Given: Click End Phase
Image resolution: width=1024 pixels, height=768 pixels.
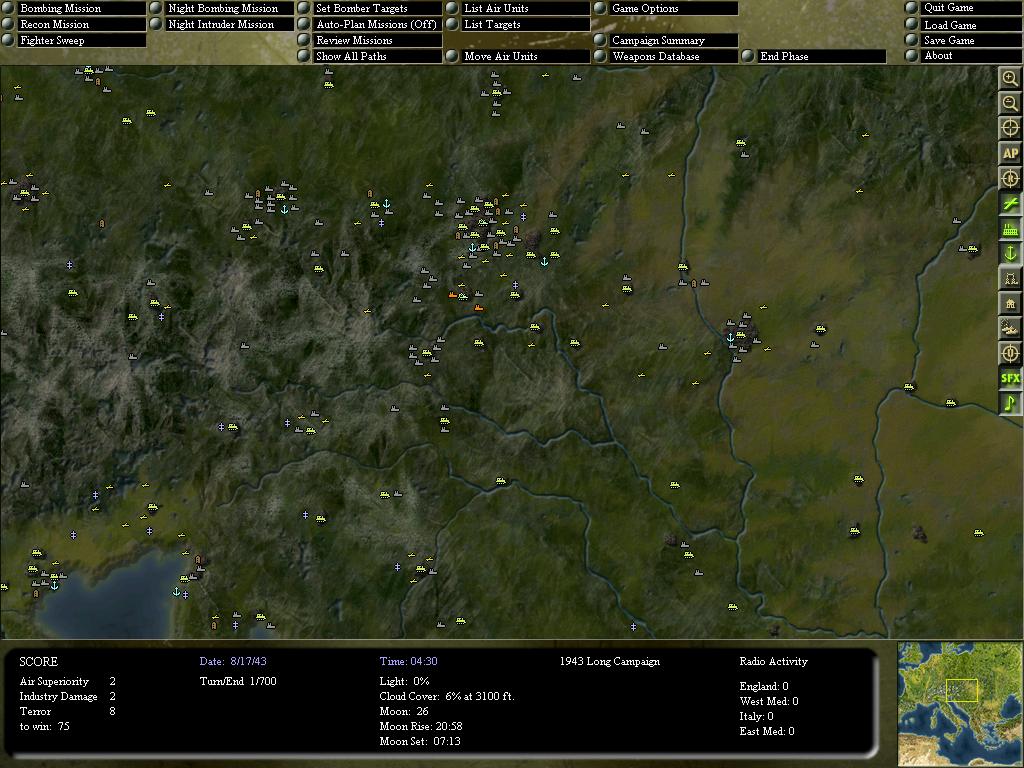Looking at the screenshot, I should pos(814,56).
